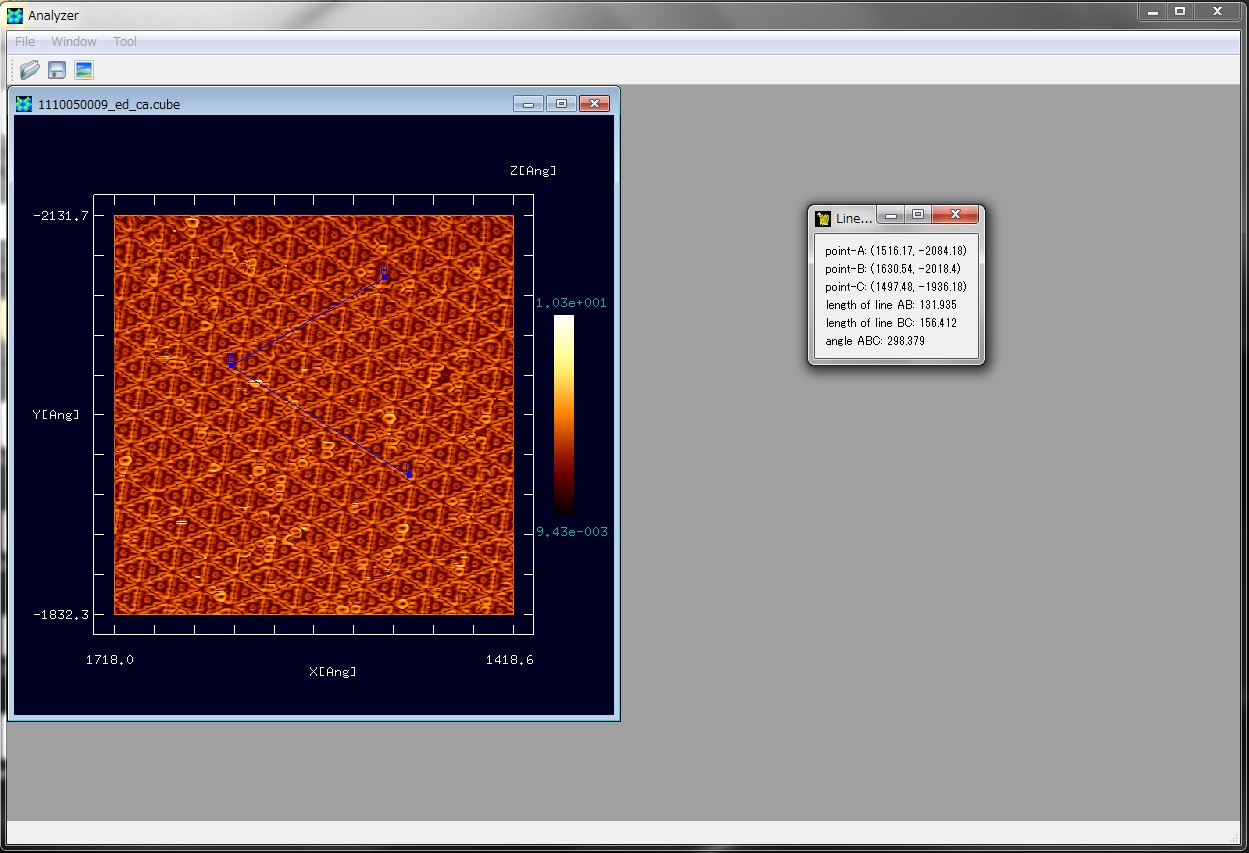The image size is (1249, 853).
Task: Close the Line measurement window
Action: coord(955,215)
